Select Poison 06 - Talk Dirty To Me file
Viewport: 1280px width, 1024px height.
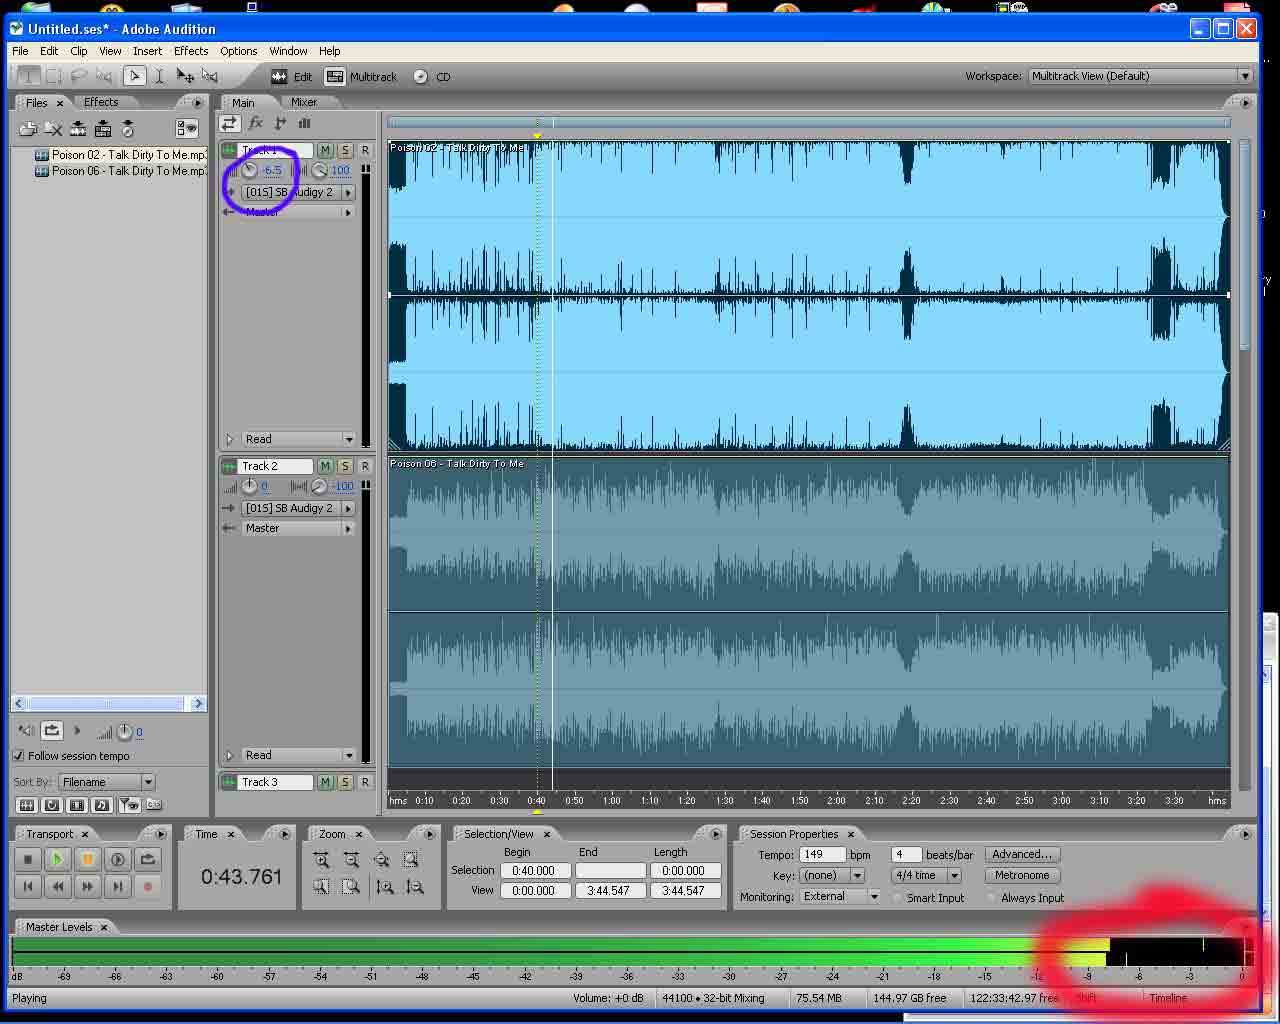(120, 171)
